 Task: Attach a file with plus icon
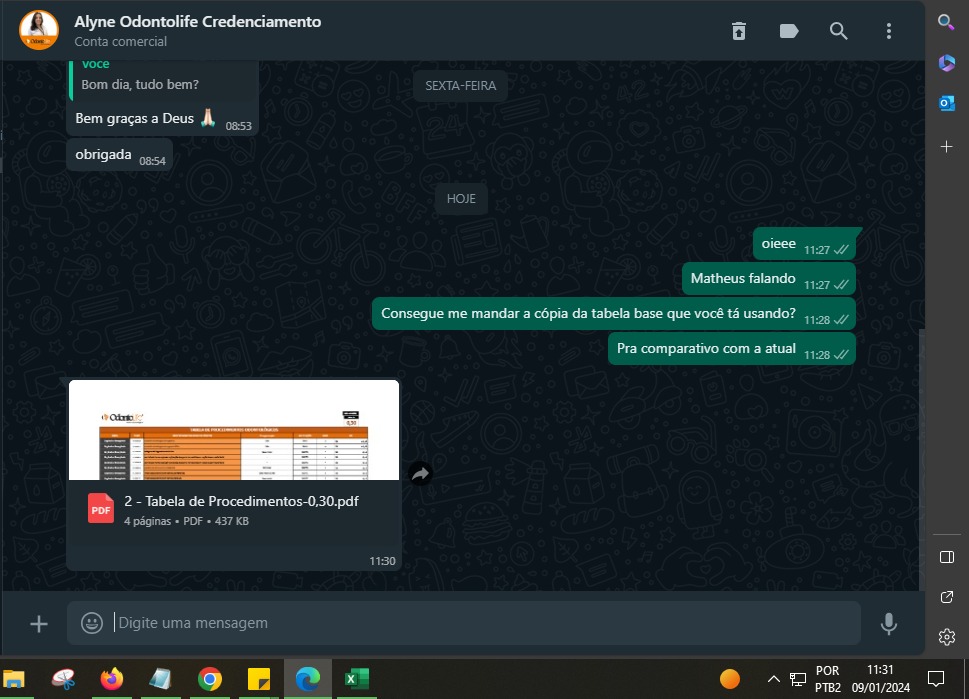click(38, 624)
